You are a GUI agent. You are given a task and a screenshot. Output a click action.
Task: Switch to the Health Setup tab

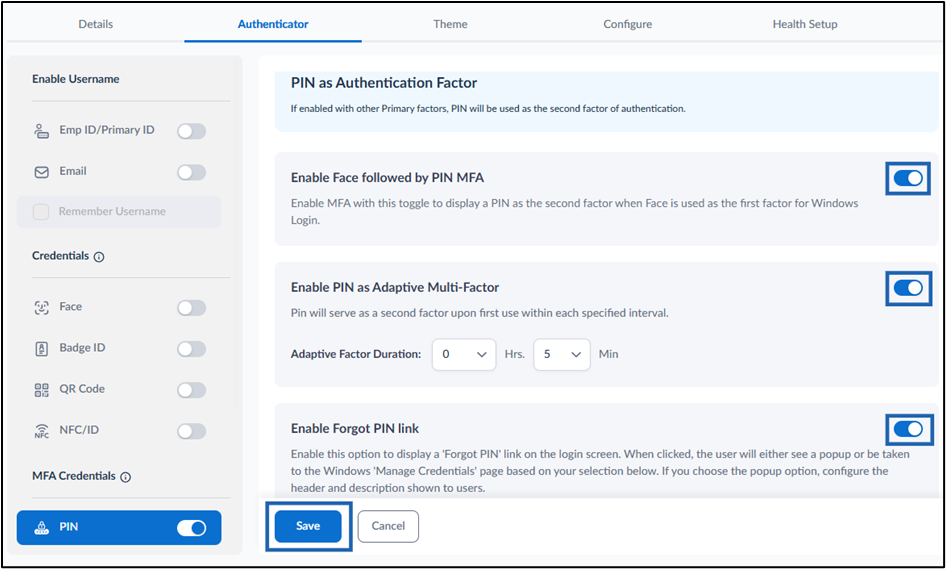pos(805,24)
